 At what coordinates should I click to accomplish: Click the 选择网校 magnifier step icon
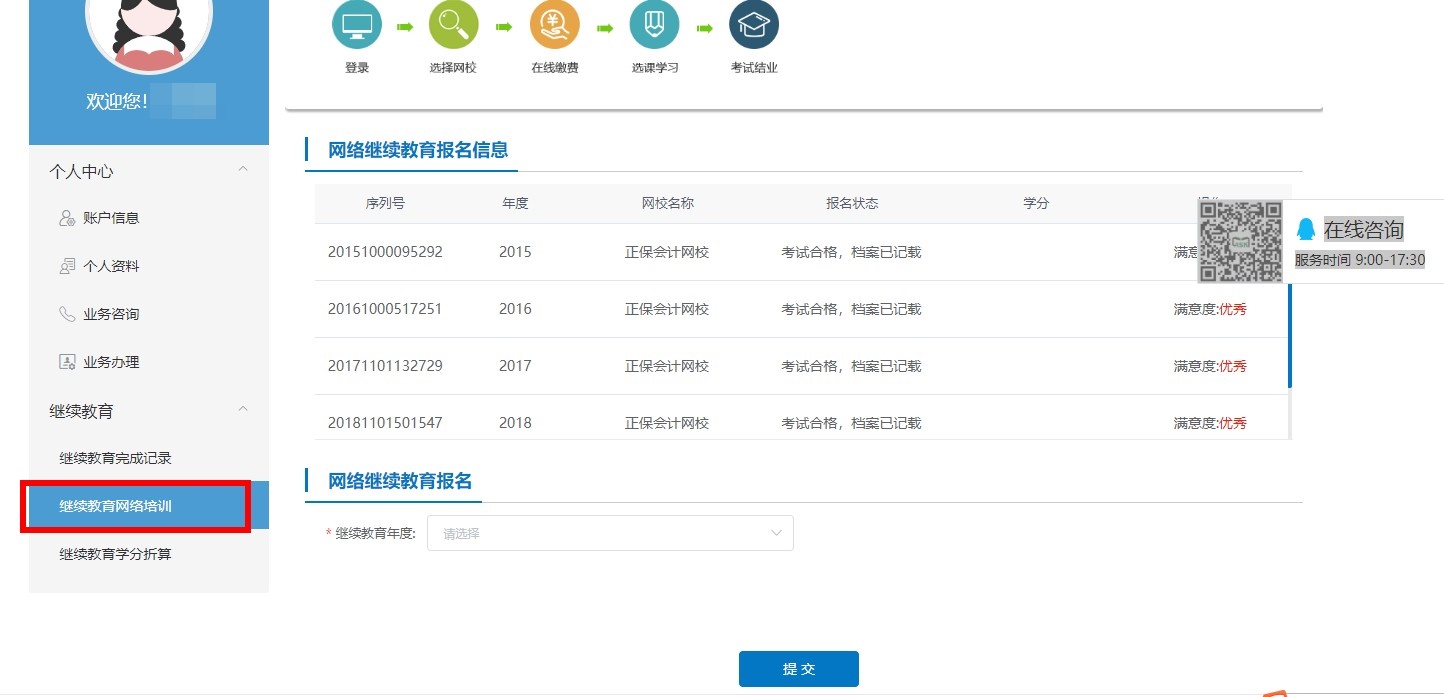[x=453, y=25]
